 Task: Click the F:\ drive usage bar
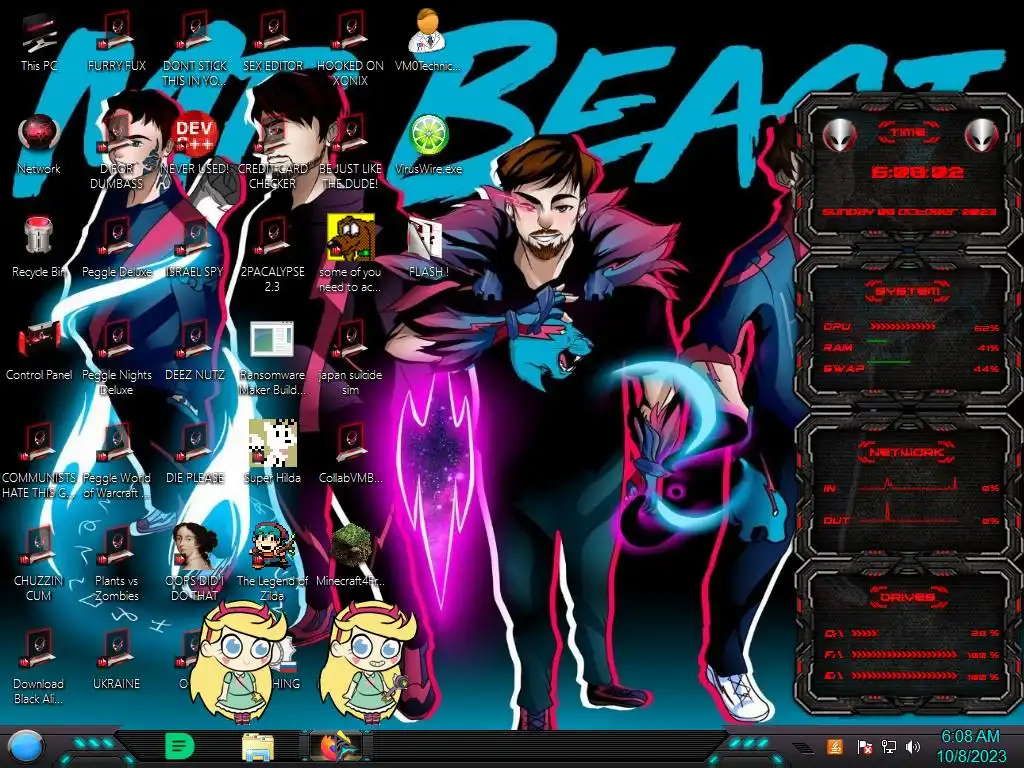click(x=904, y=654)
